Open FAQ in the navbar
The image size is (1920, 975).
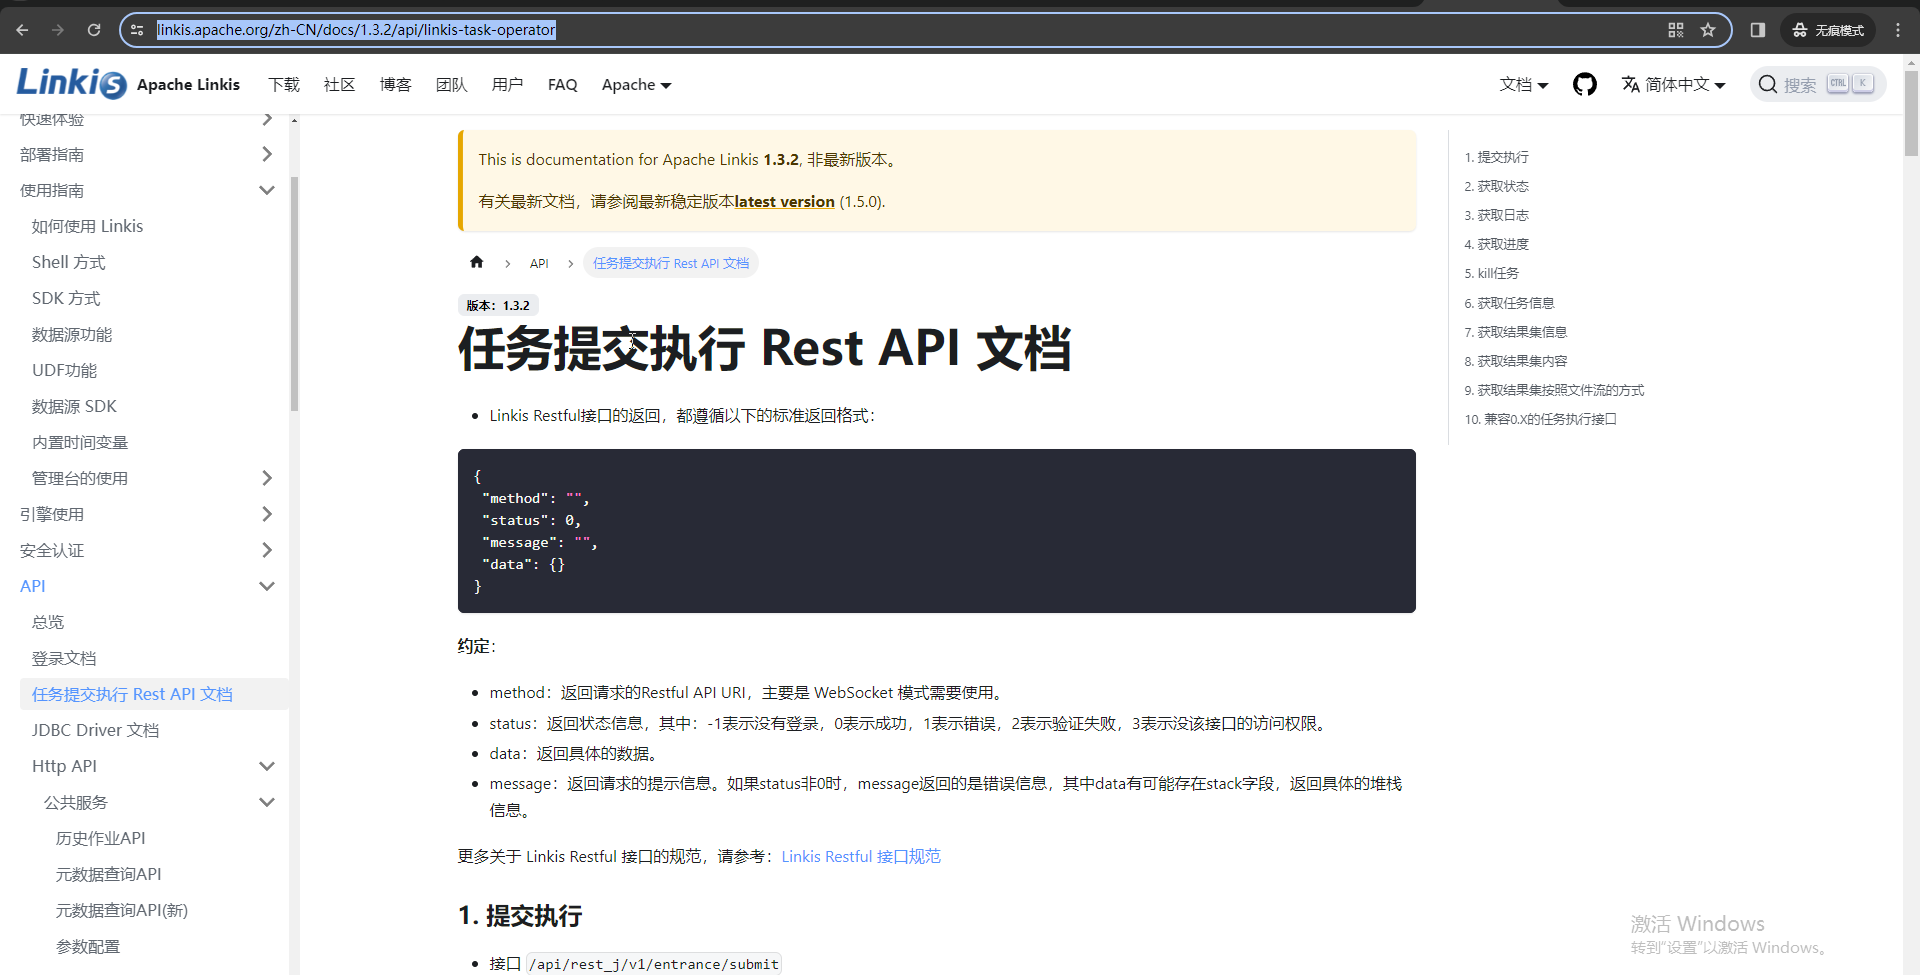pos(563,85)
